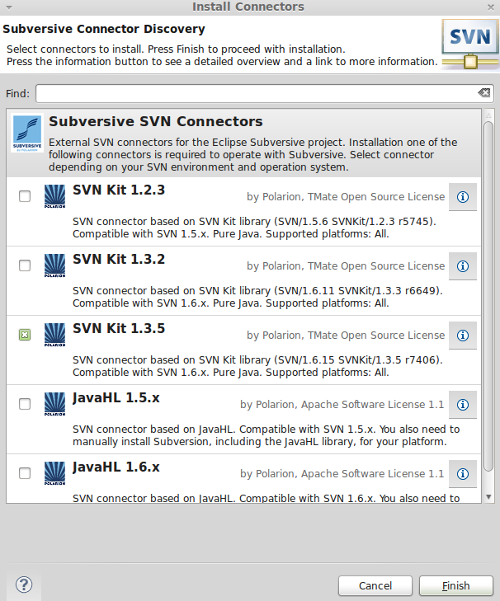Click Polarion logo beside SVN Kit 1.3.5
The height and width of the screenshot is (601, 500).
pyautogui.click(x=54, y=335)
